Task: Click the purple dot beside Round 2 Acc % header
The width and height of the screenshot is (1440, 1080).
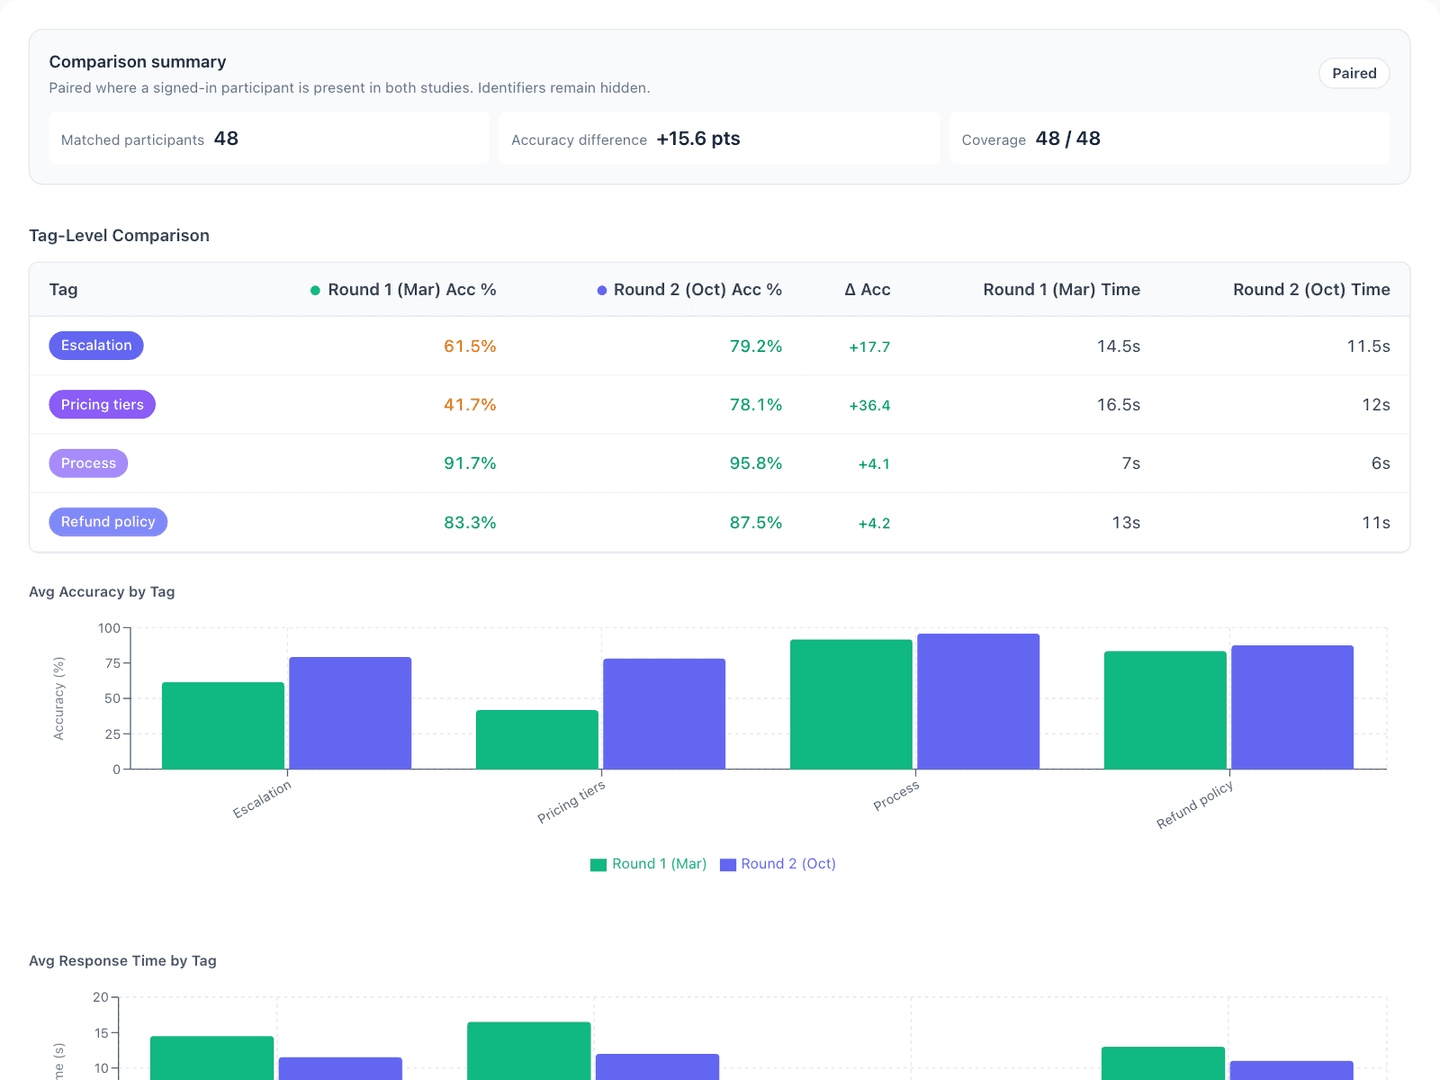Action: click(x=602, y=291)
